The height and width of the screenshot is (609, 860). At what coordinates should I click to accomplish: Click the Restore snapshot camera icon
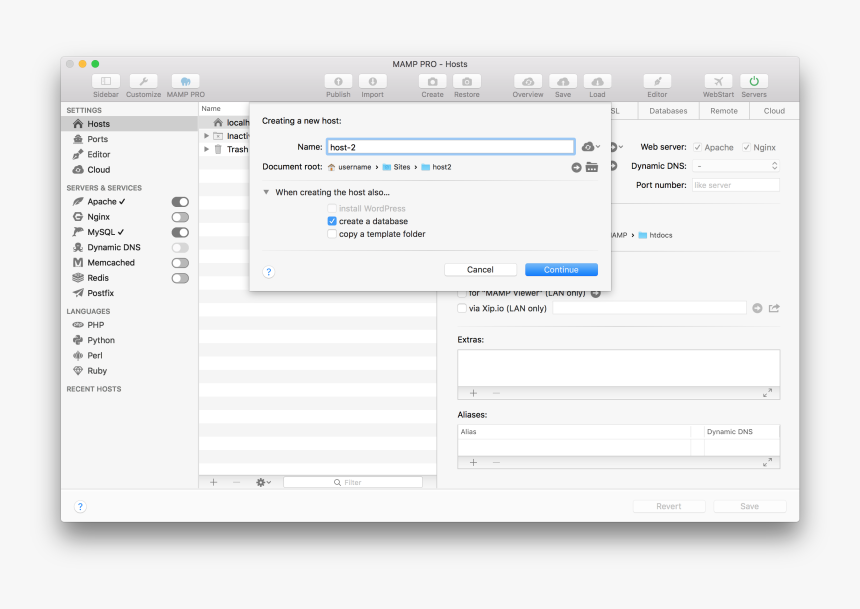pyautogui.click(x=467, y=81)
